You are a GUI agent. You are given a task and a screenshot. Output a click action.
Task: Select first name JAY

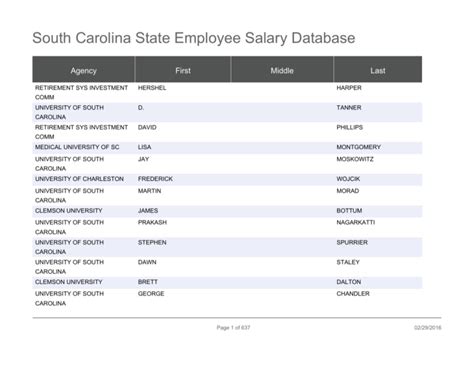point(143,159)
